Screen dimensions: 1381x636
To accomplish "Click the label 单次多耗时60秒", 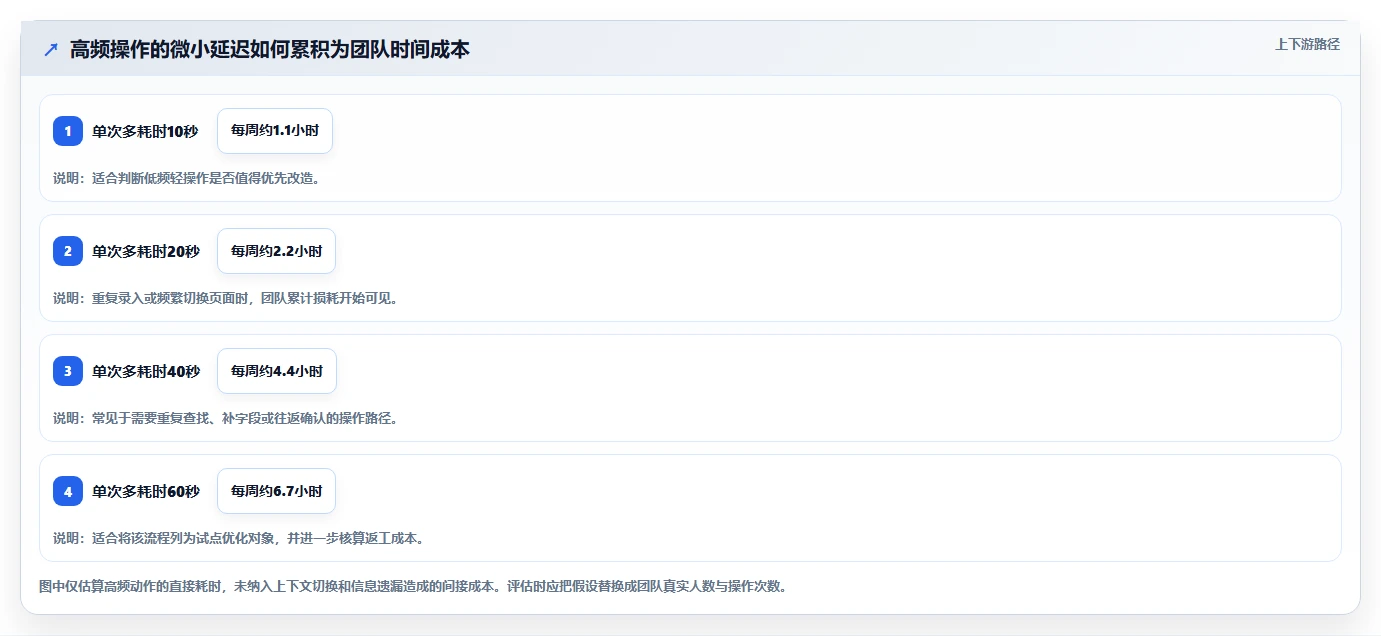I will coord(146,491).
